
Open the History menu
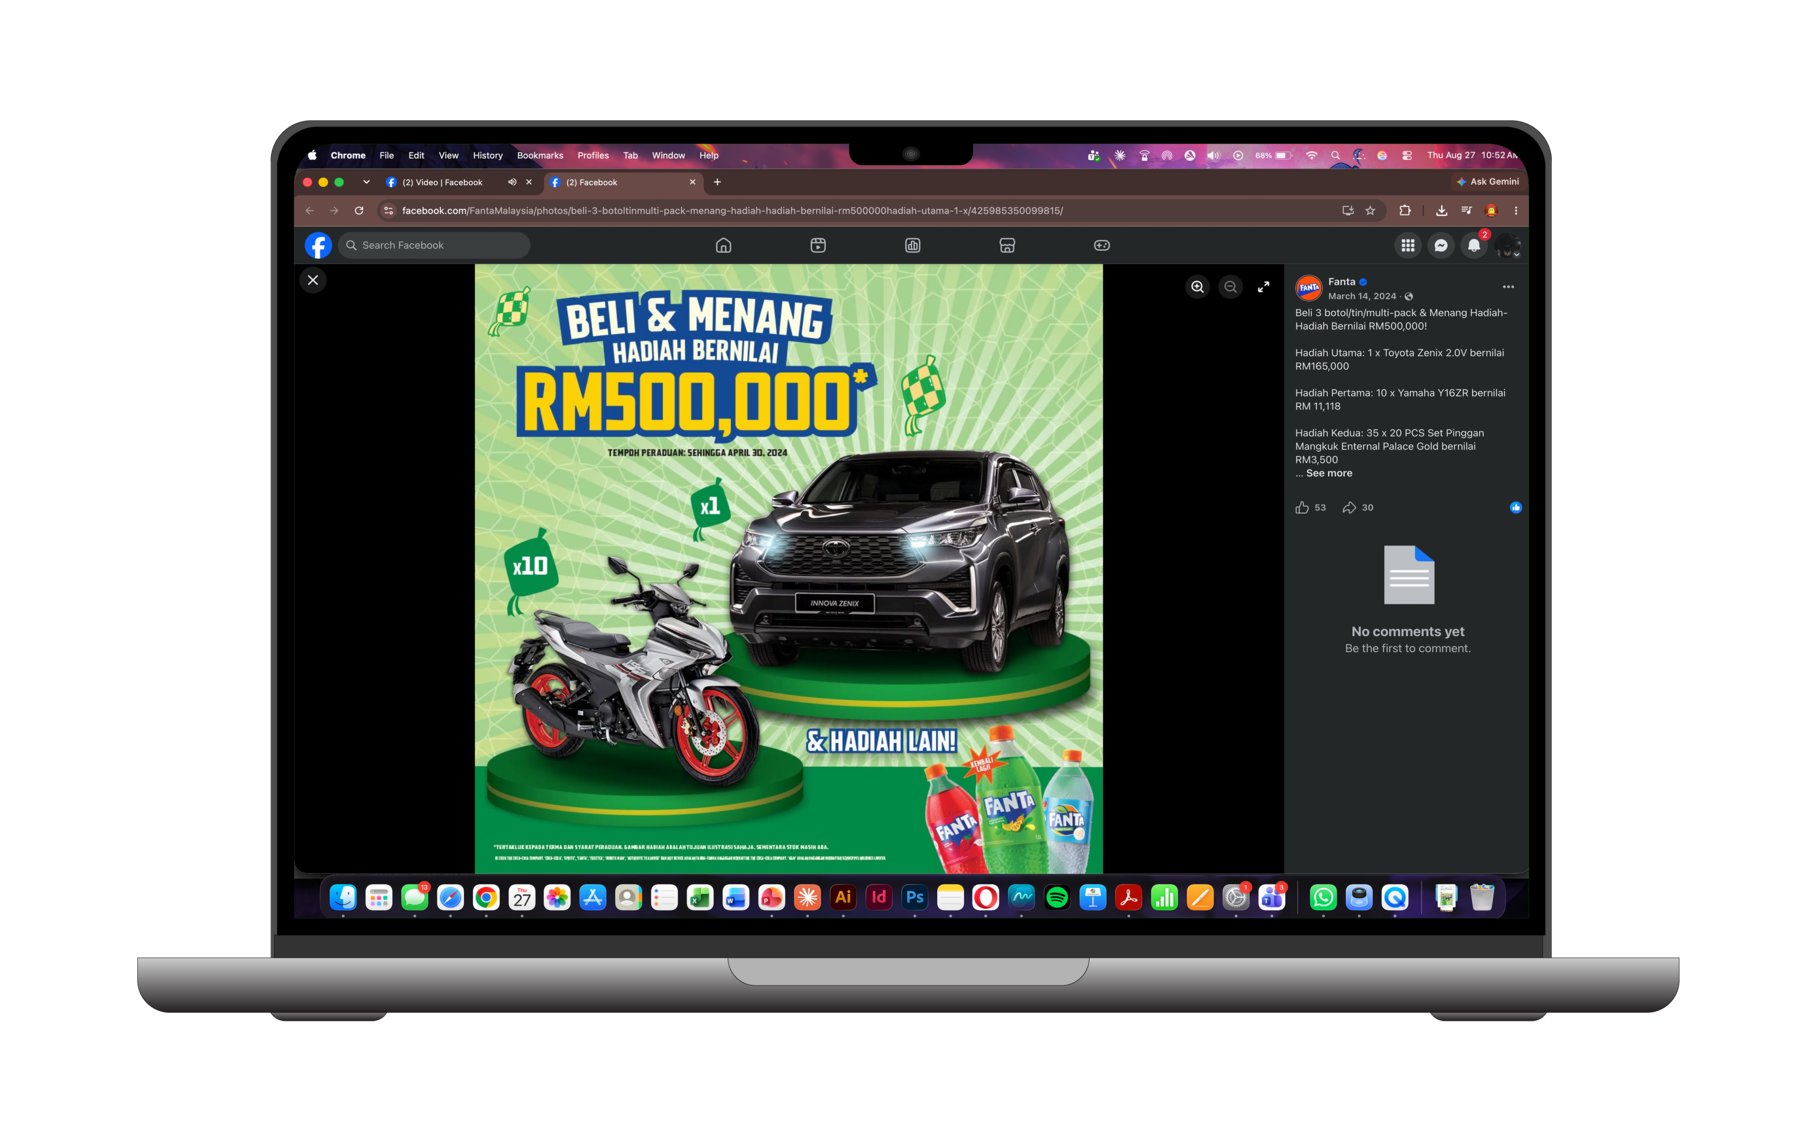coord(488,156)
